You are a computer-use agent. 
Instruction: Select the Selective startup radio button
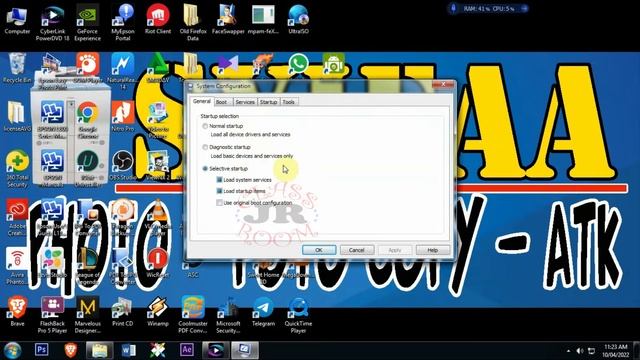point(205,169)
